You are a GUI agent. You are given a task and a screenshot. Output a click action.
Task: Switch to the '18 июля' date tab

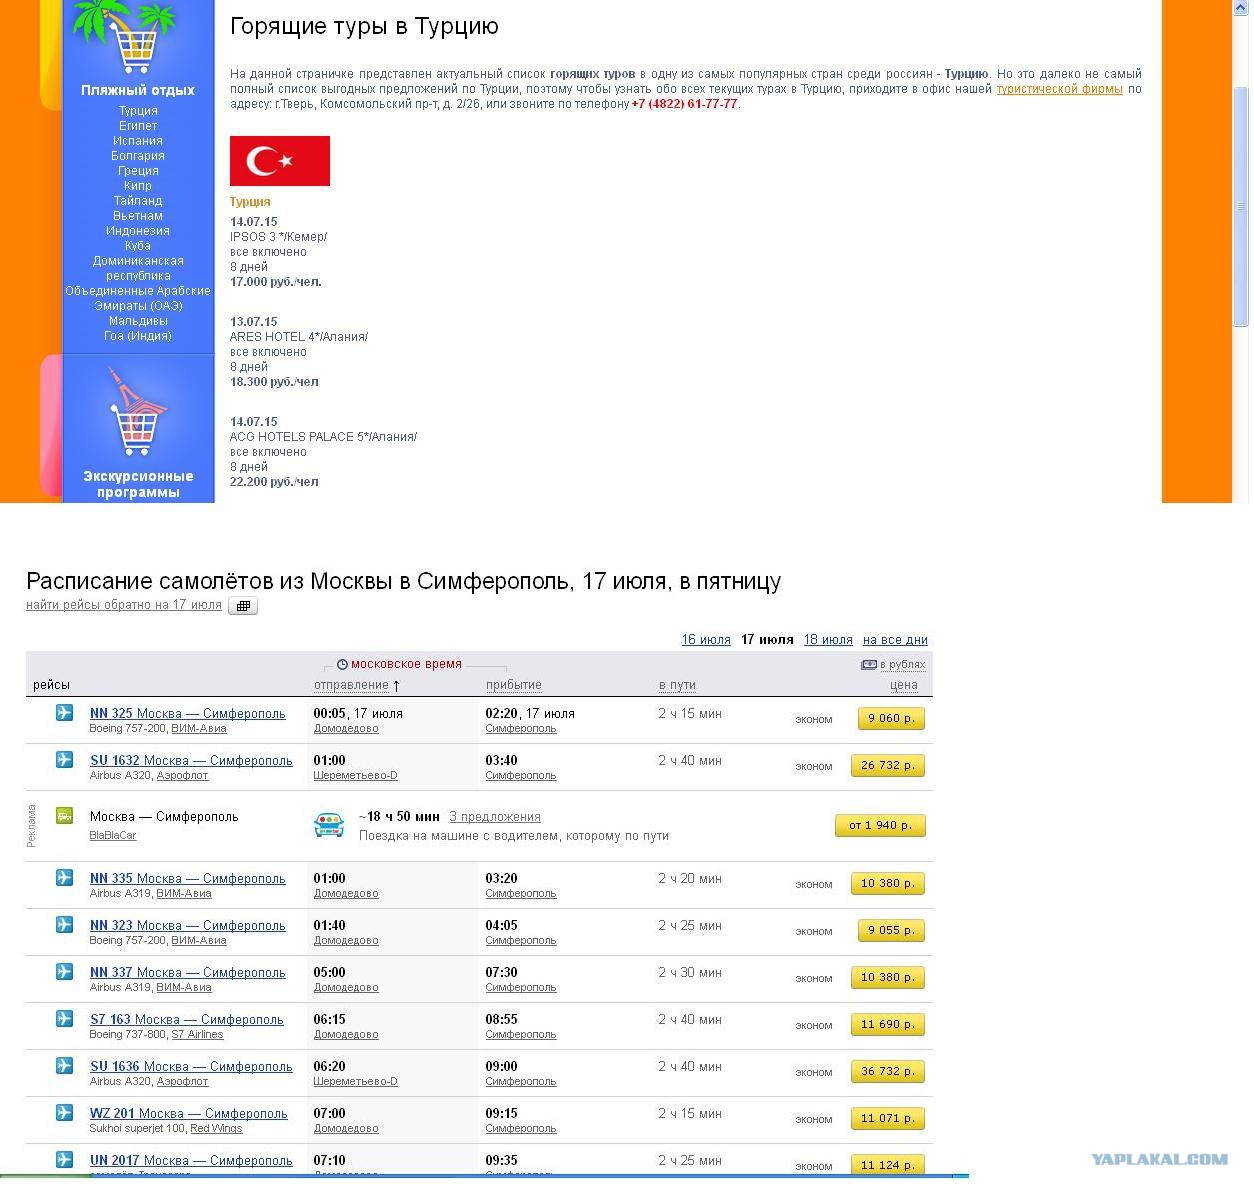click(x=828, y=640)
